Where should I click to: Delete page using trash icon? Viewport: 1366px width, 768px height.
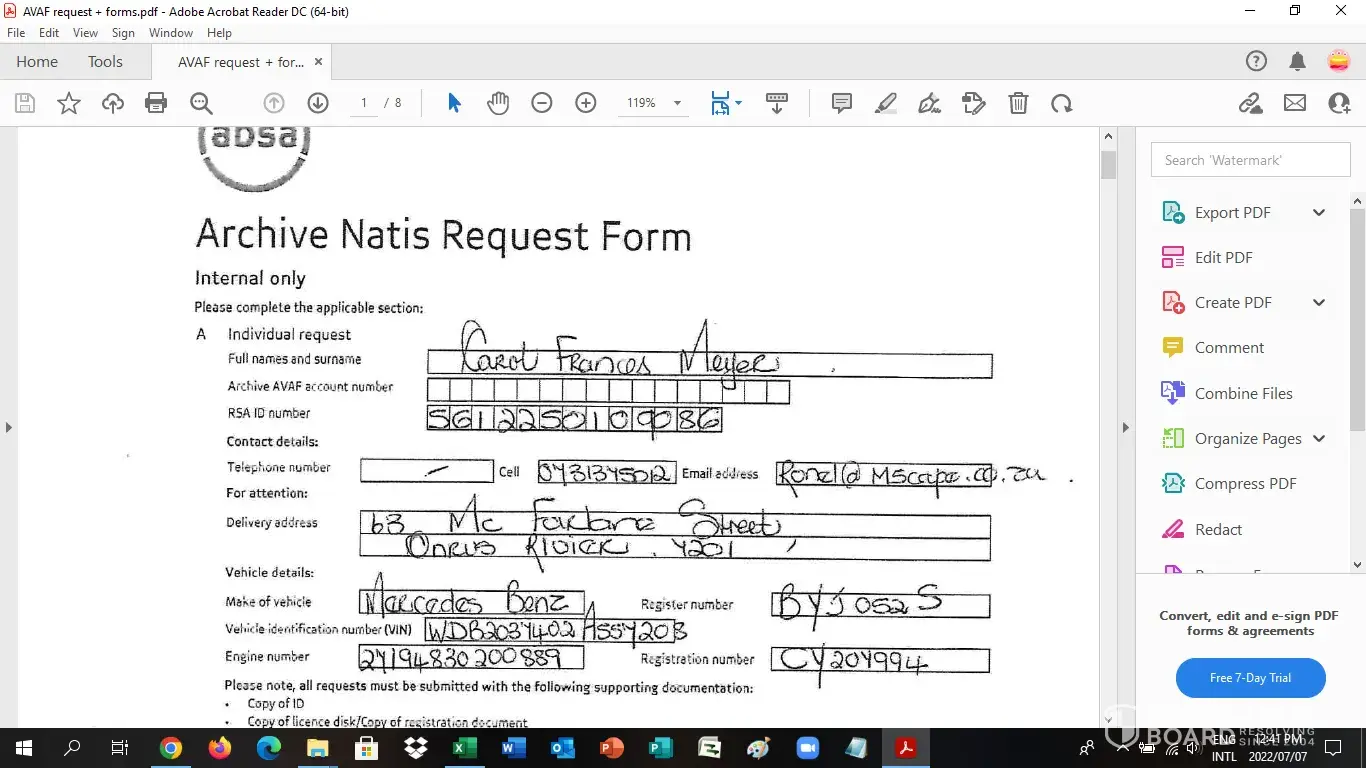click(1018, 103)
